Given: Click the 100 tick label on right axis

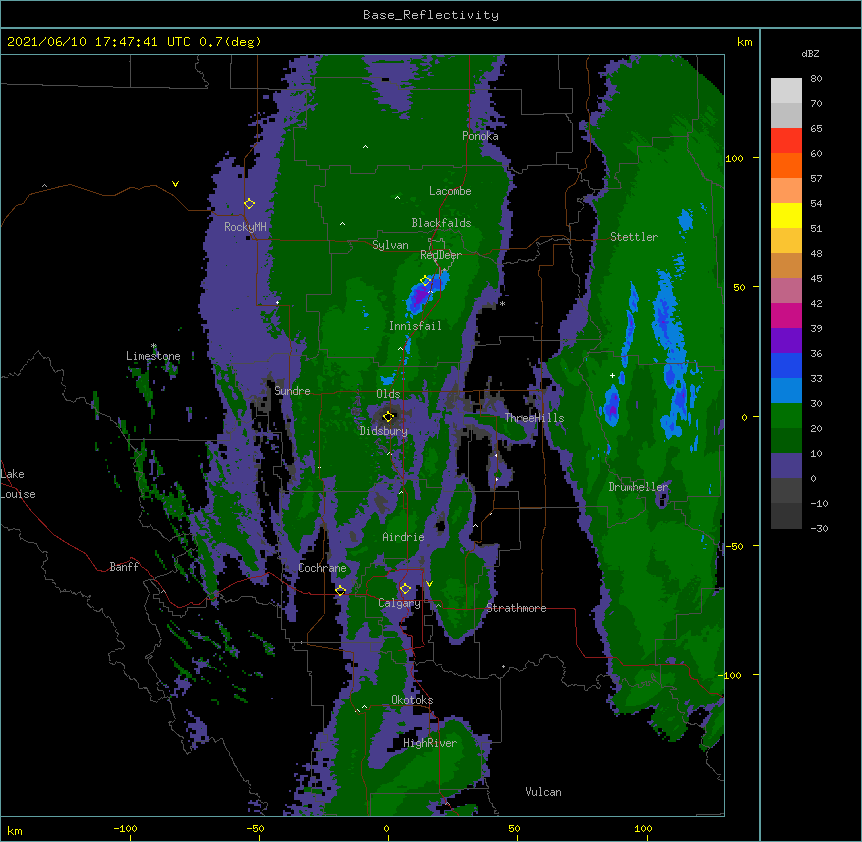Looking at the screenshot, I should pos(734,159).
